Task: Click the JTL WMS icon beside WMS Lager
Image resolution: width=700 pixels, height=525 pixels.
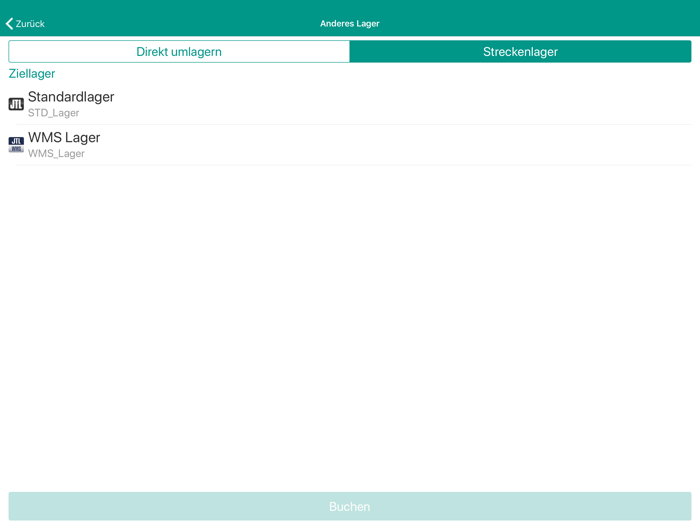Action: [x=16, y=145]
